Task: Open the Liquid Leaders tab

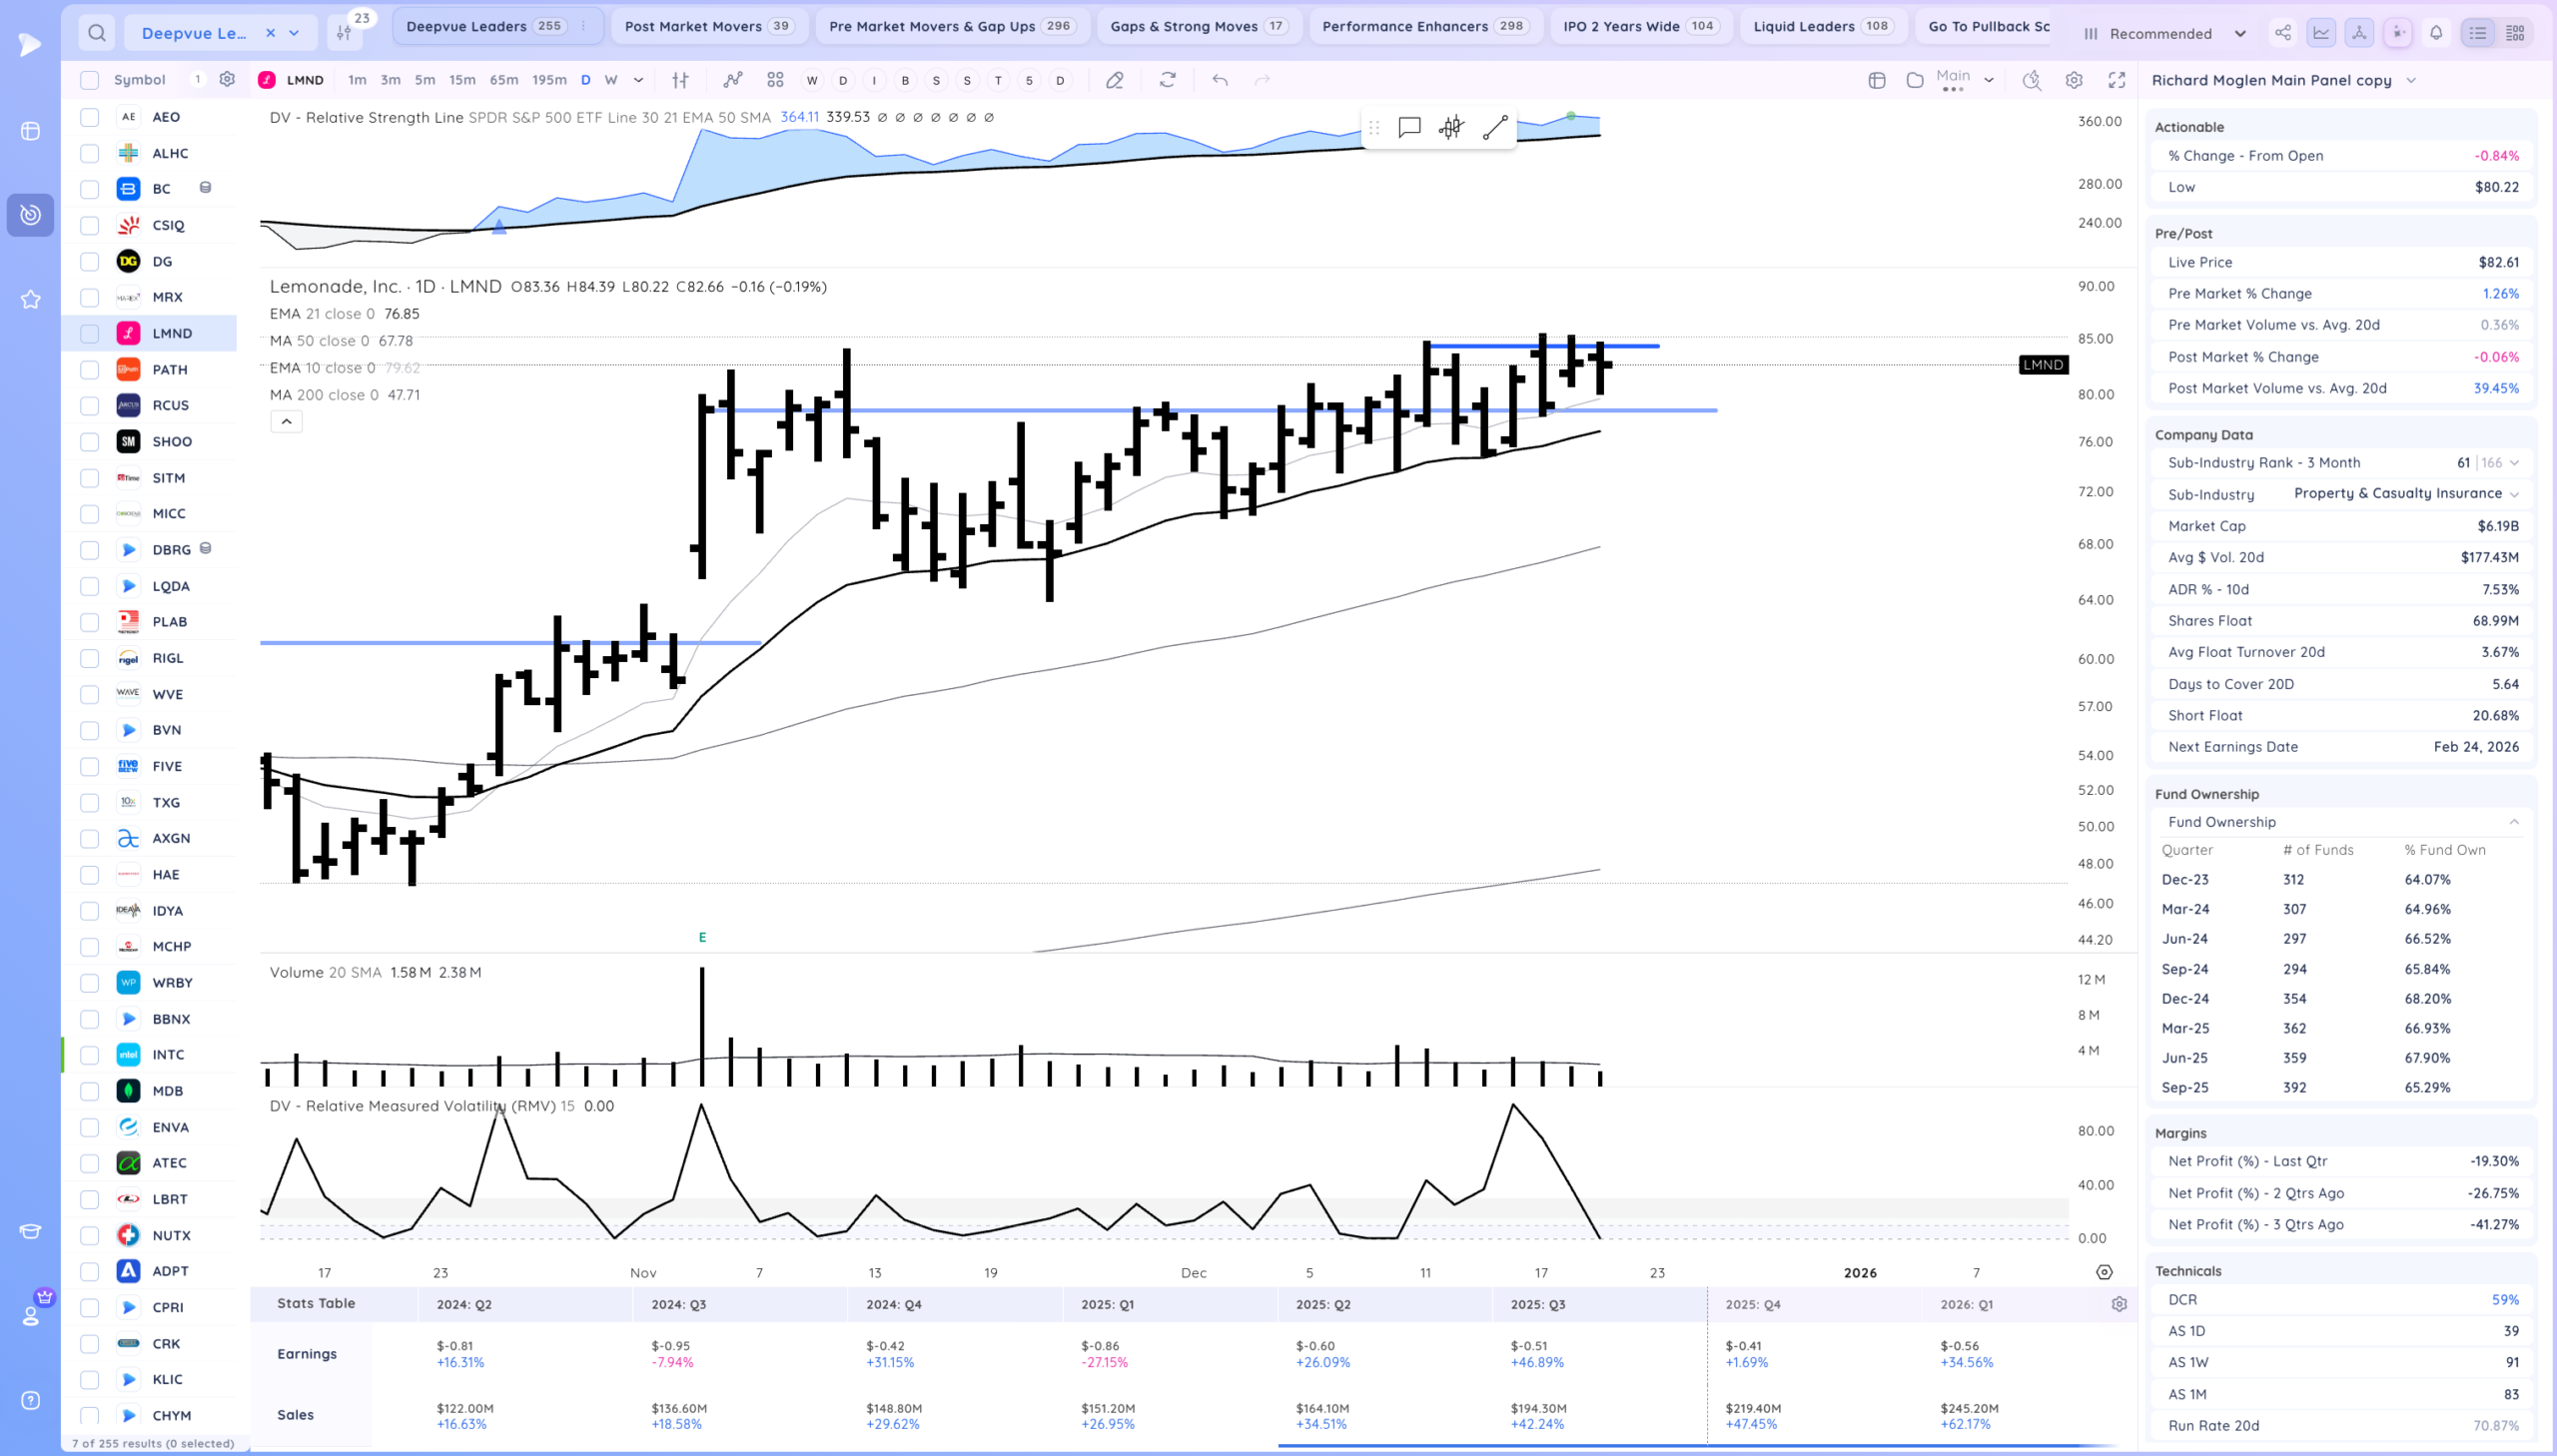Action: (1803, 26)
